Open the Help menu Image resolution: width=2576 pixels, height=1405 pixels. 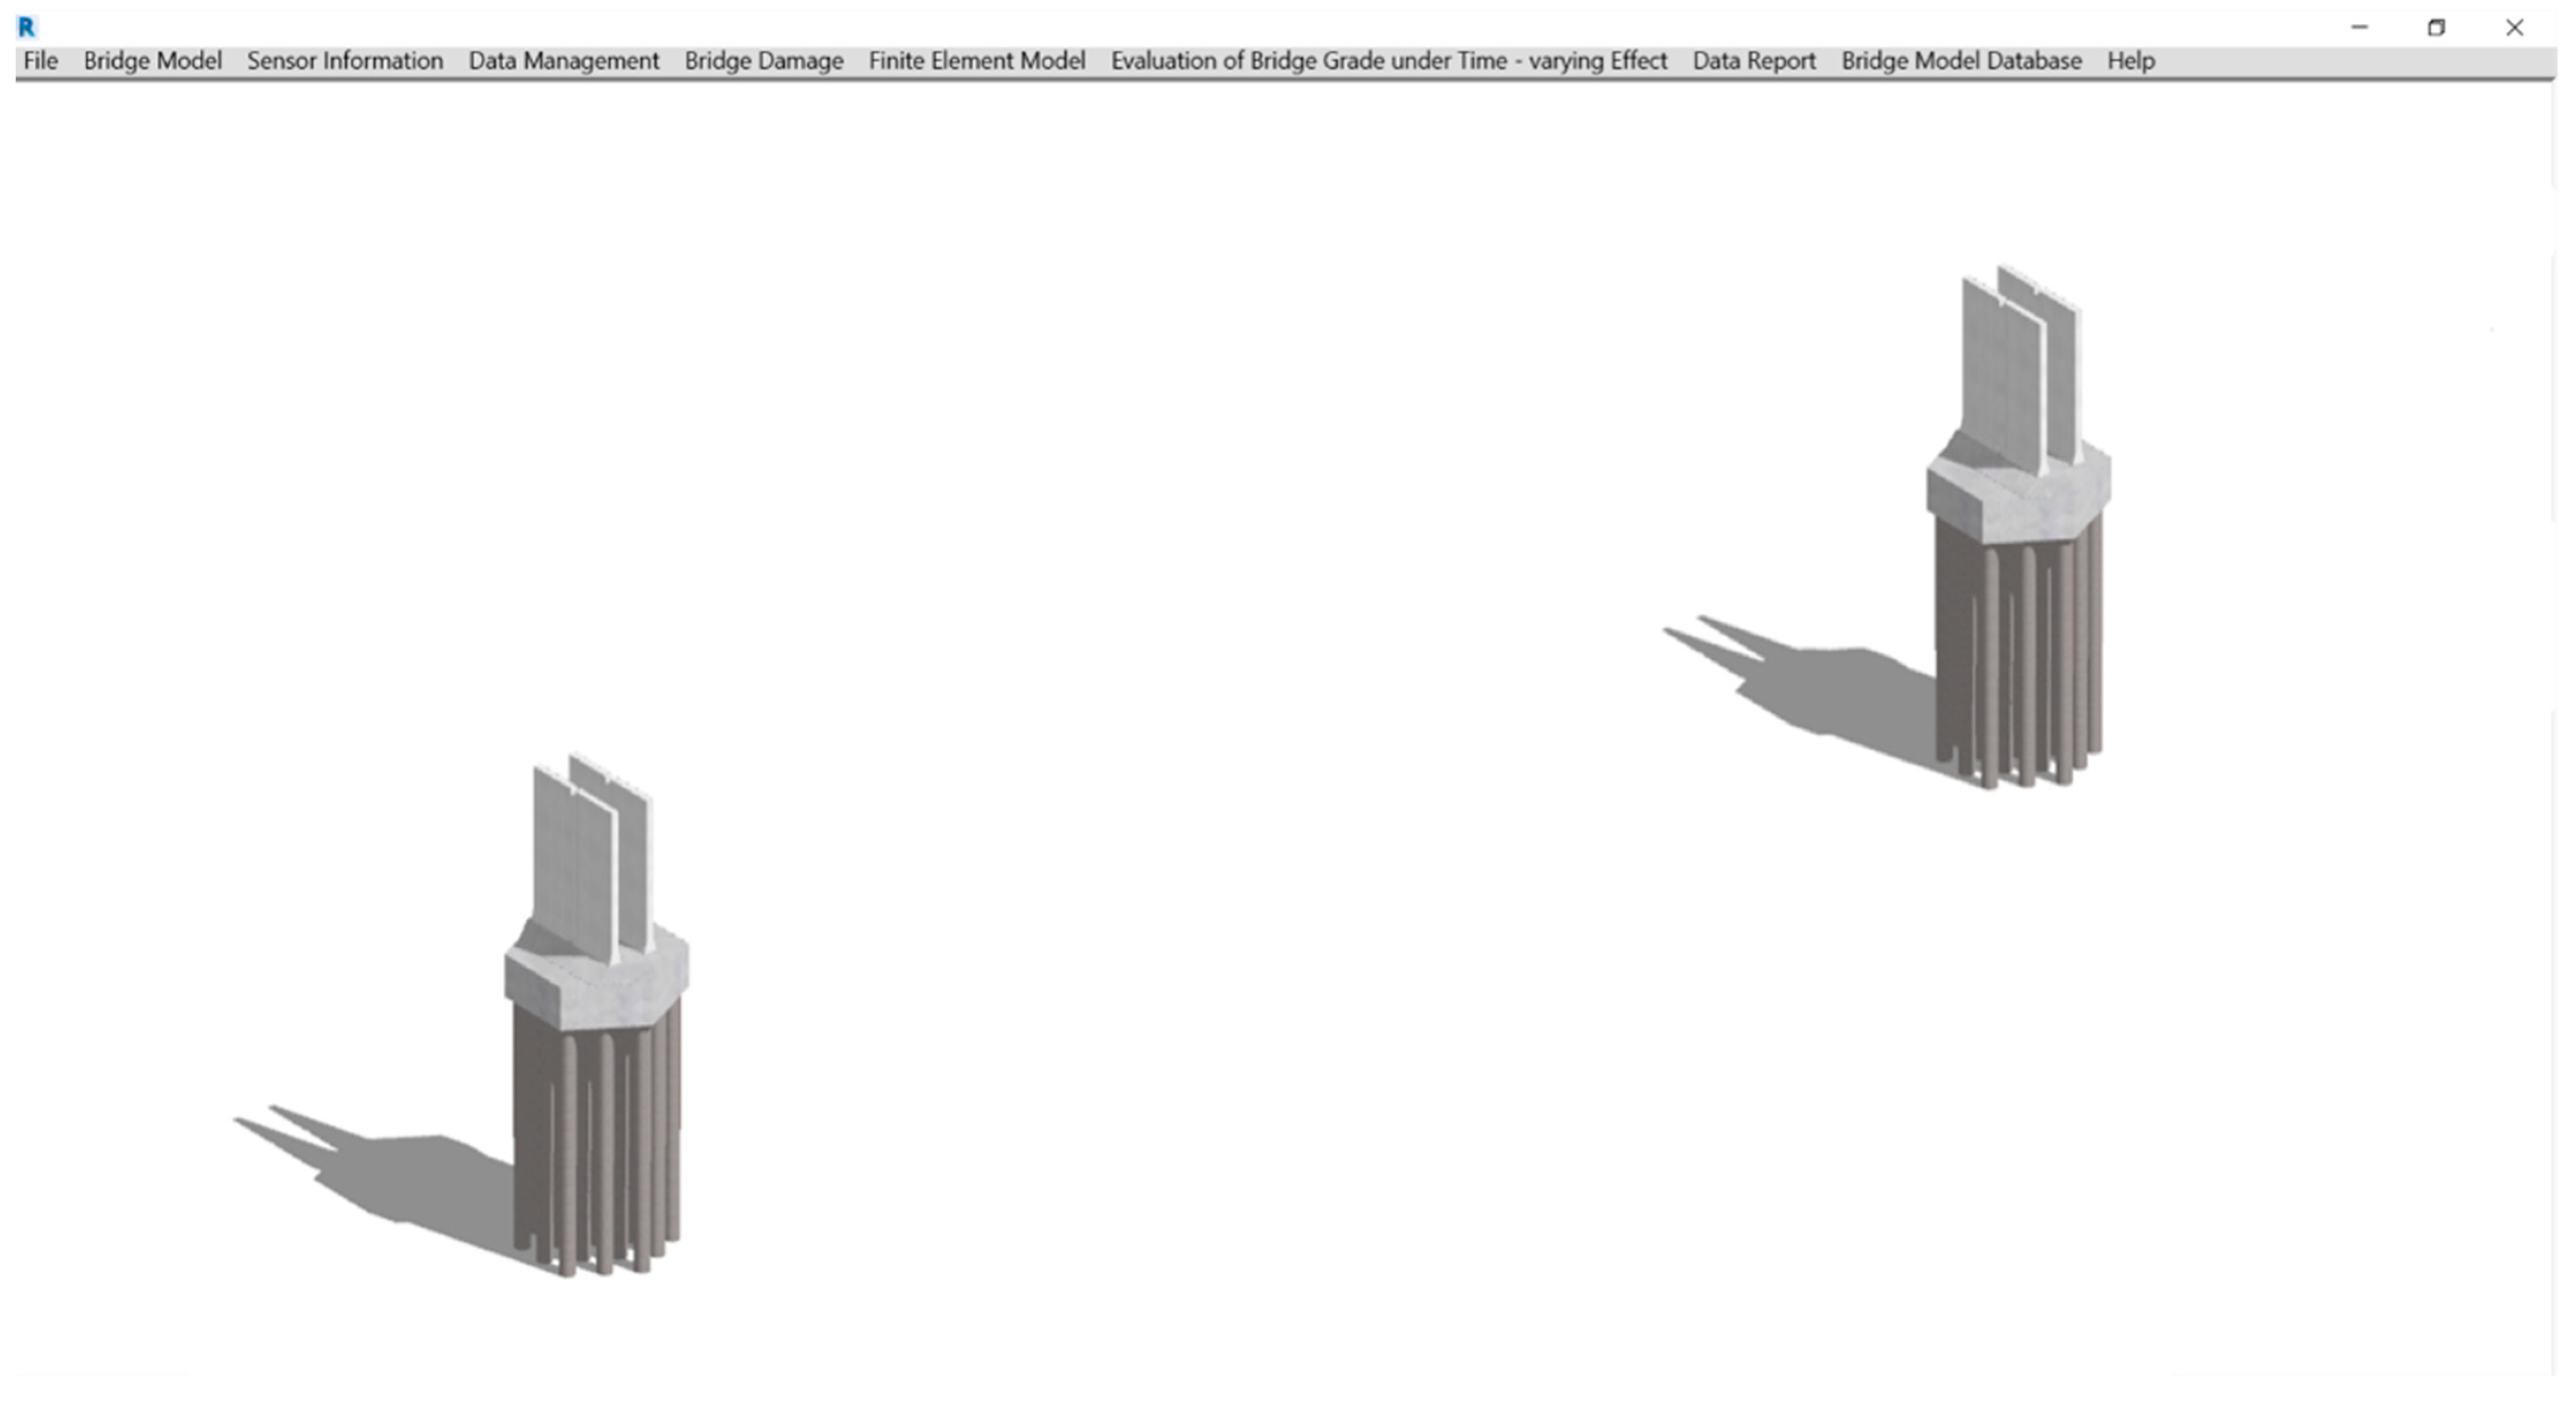pos(2131,61)
